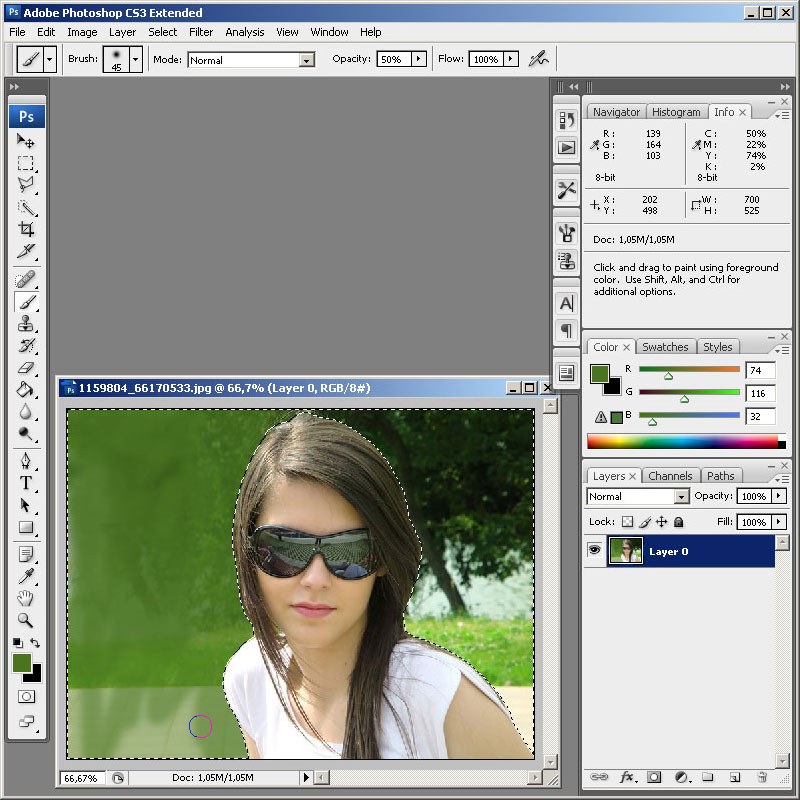The width and height of the screenshot is (800, 800).
Task: Open the Analysis menu
Action: pyautogui.click(x=244, y=32)
